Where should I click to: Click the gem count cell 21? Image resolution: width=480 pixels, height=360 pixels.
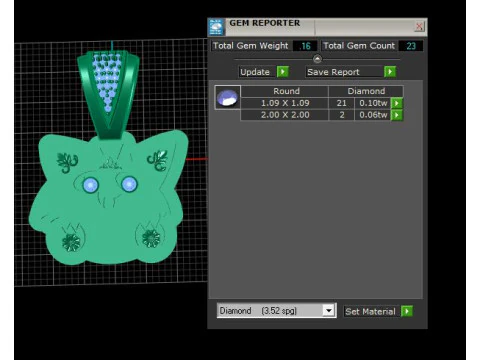pos(341,103)
